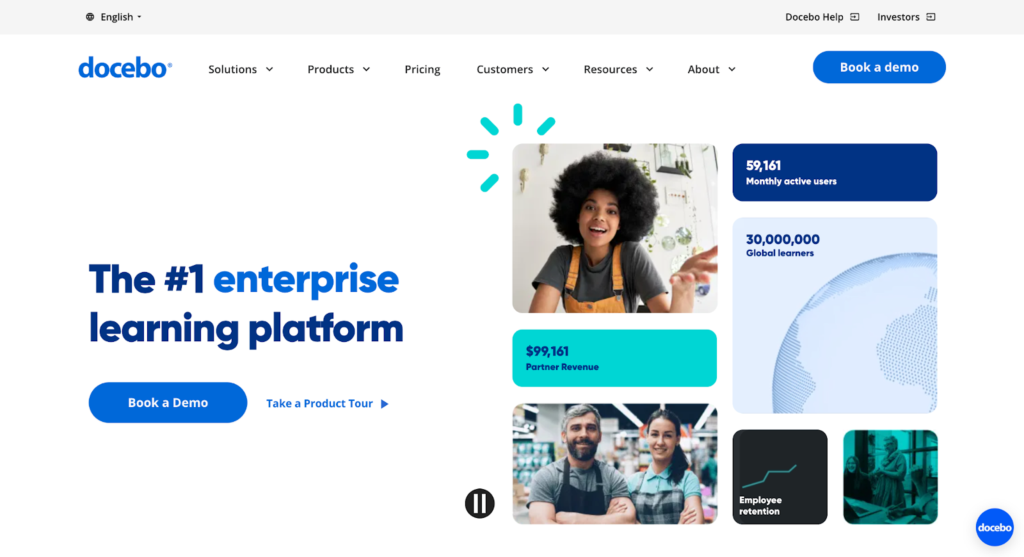Open the docebo chat bubble icon
The image size is (1024, 557).
click(x=995, y=527)
